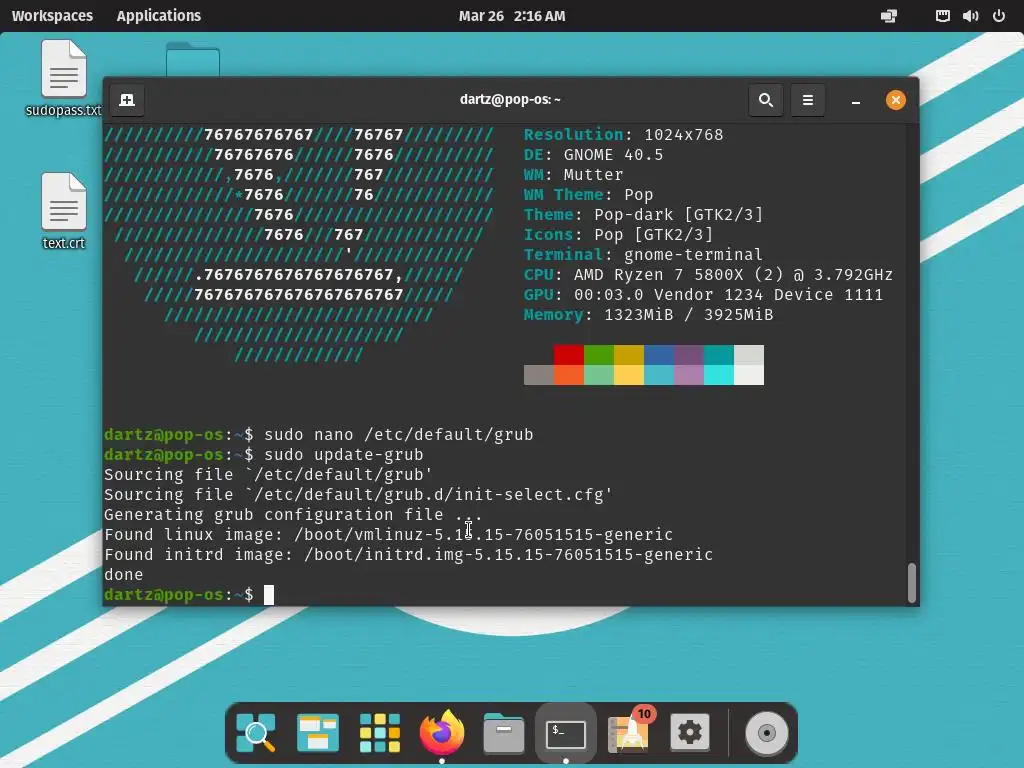Open the terminal hamburger menu
This screenshot has width=1024, height=768.
coord(808,100)
